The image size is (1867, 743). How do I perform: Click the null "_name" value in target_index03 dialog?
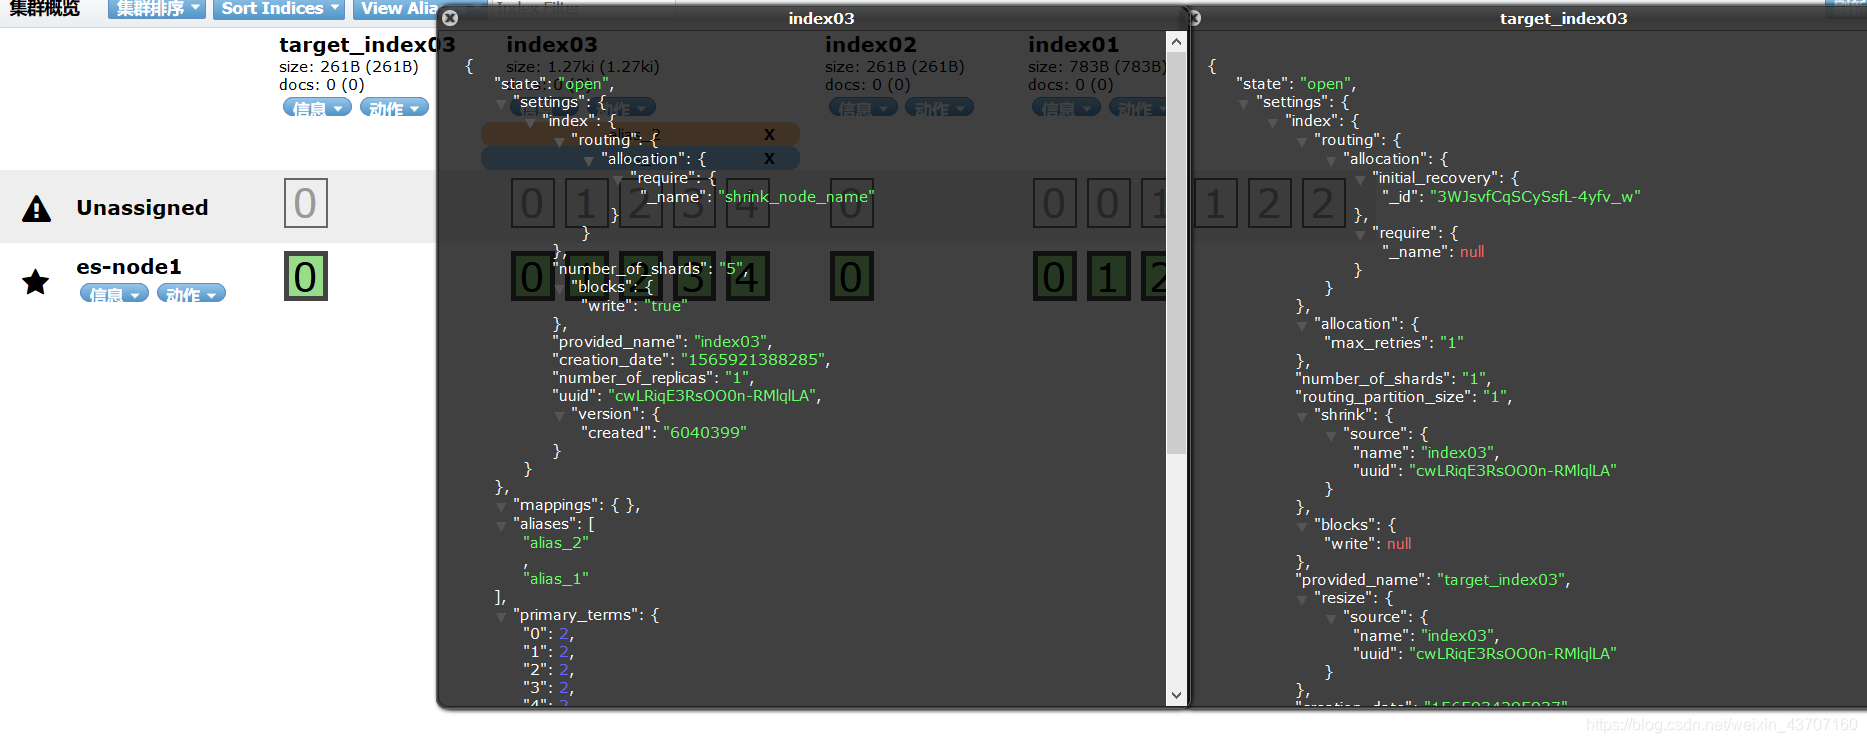coord(1472,252)
